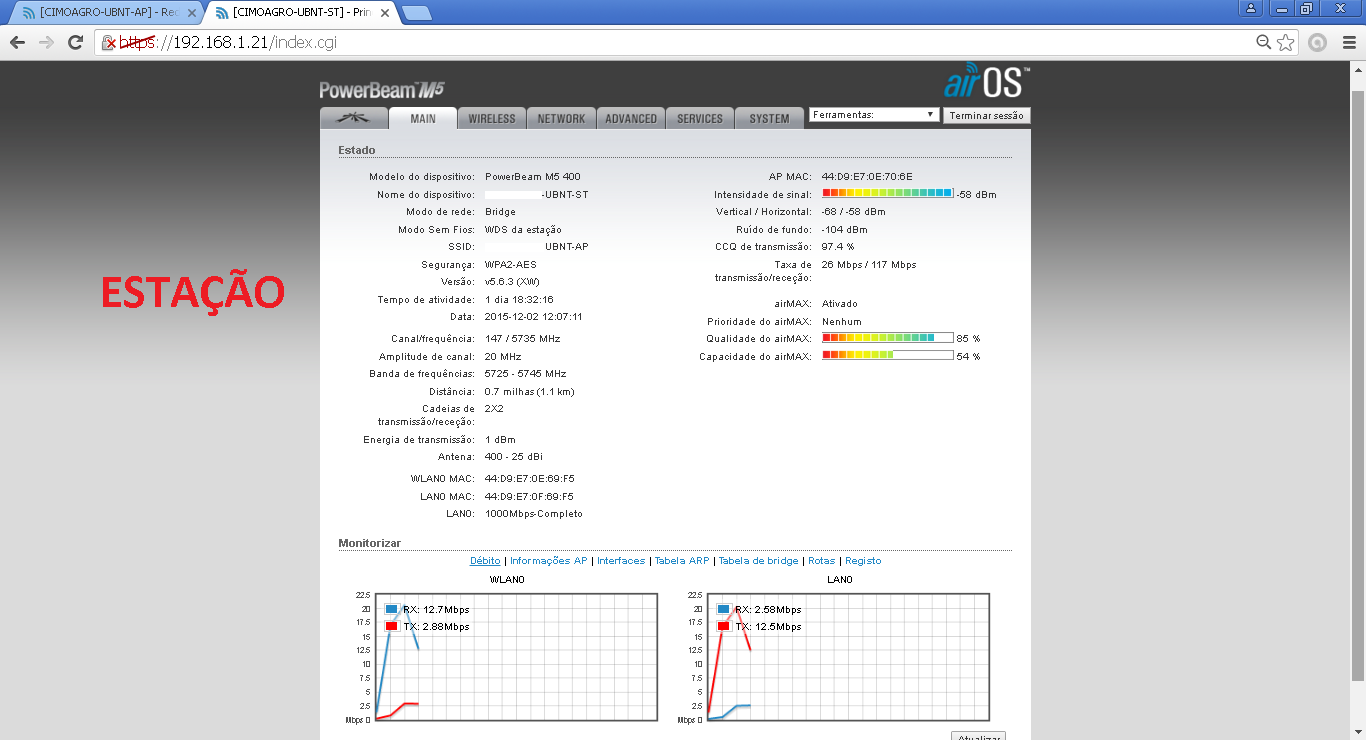
Task: Close the CIMOAGRO-UBNT-ST browser tab
Action: click(384, 12)
